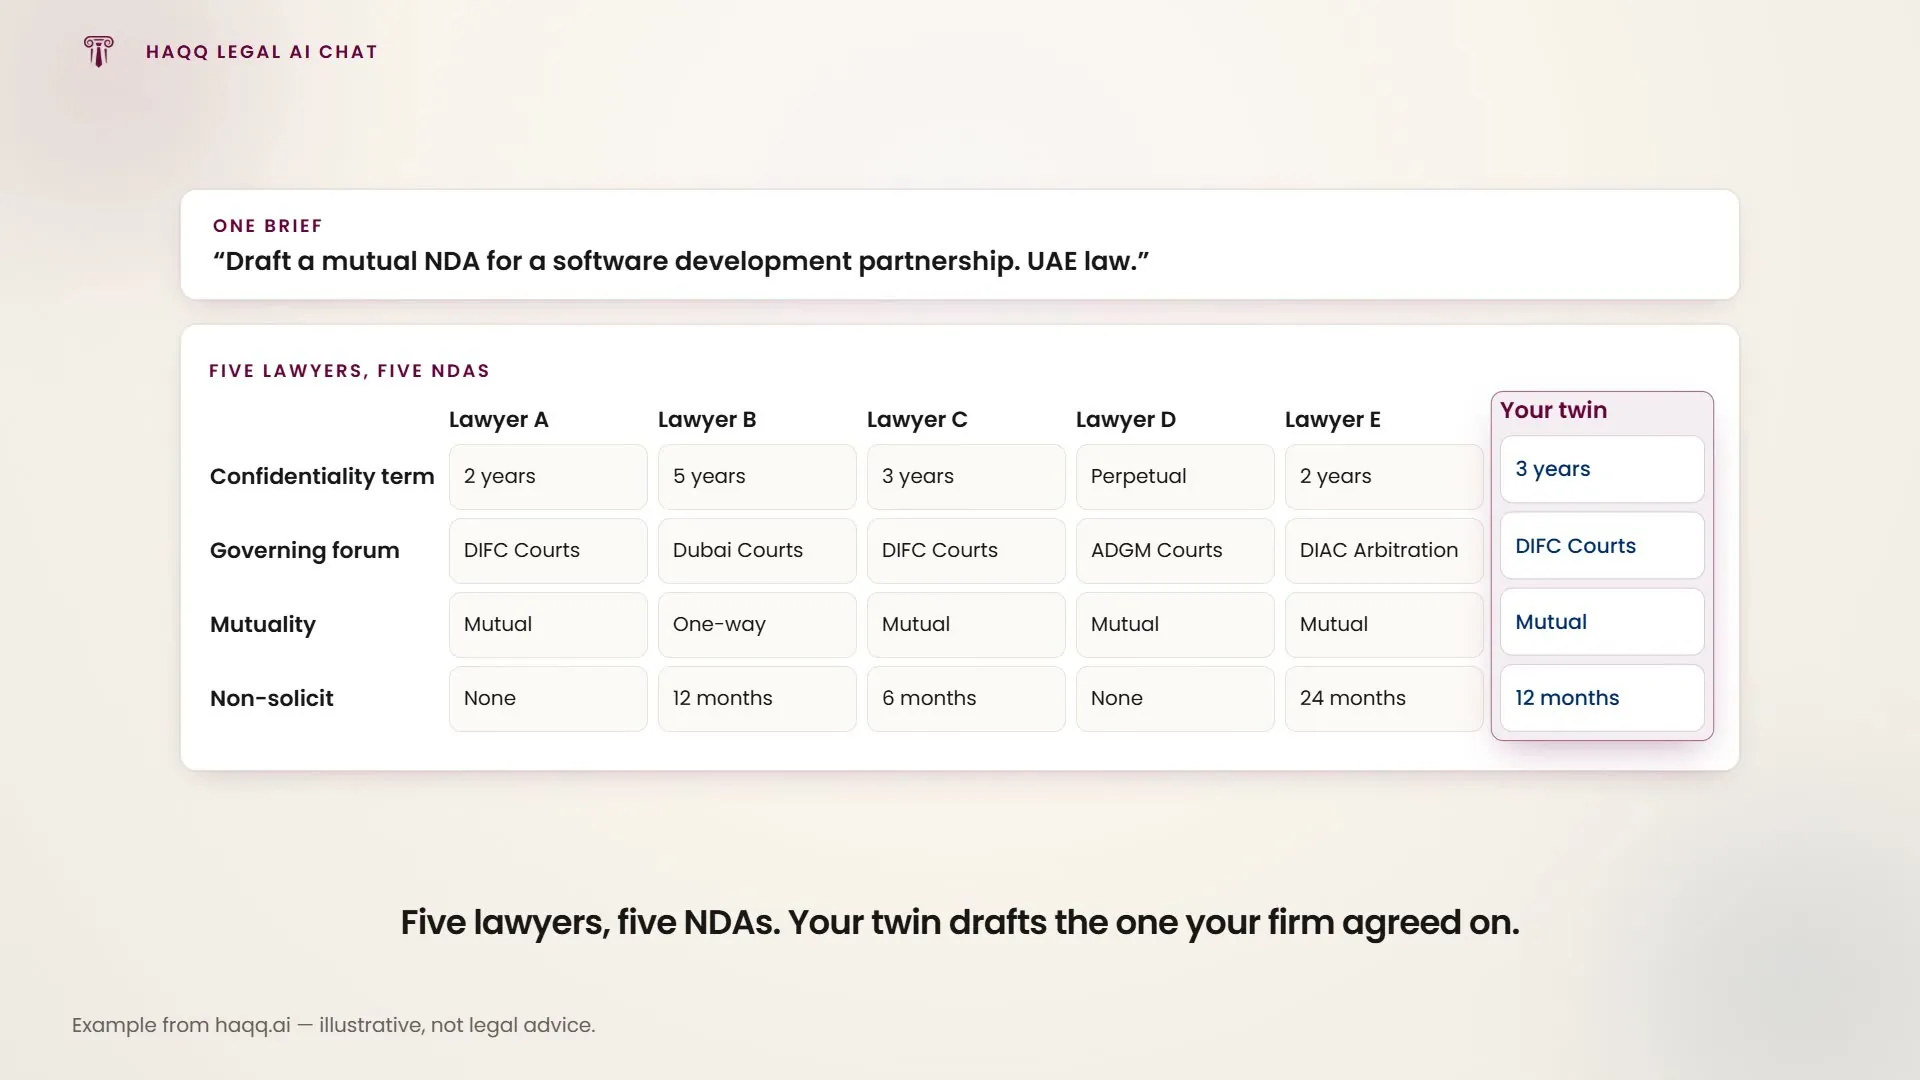Click the mutual NDA brief quote

tap(681, 261)
